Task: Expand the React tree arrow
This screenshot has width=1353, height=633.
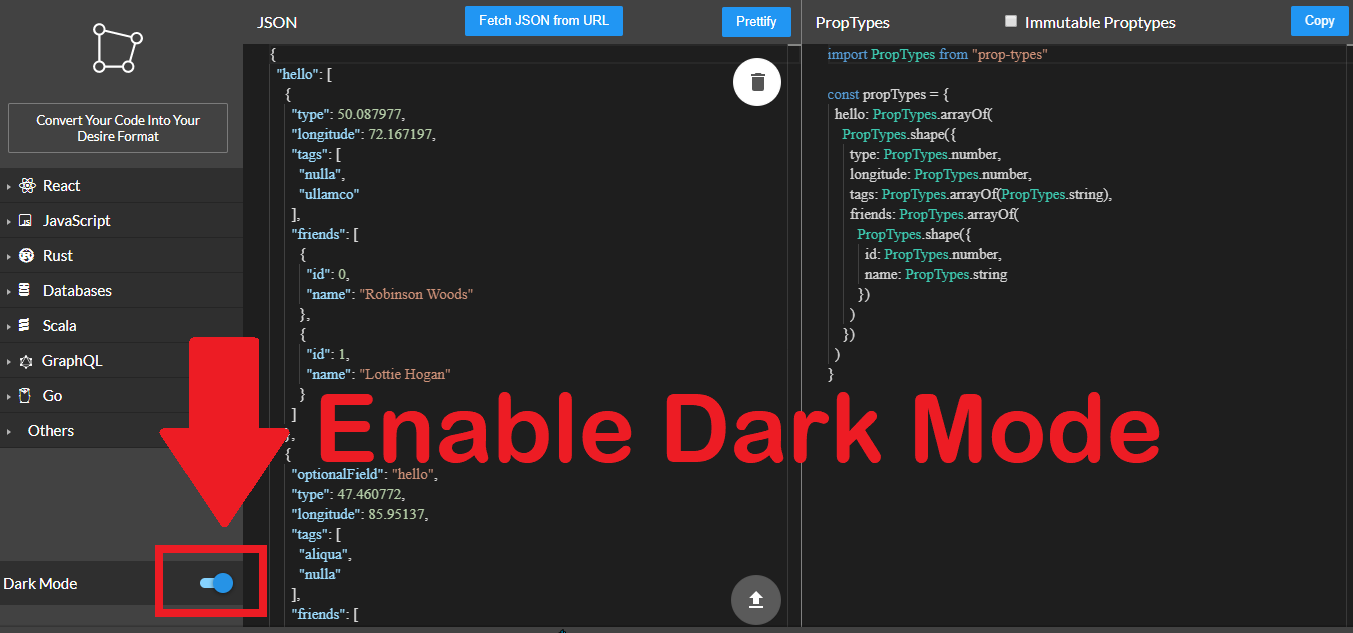Action: (x=8, y=187)
